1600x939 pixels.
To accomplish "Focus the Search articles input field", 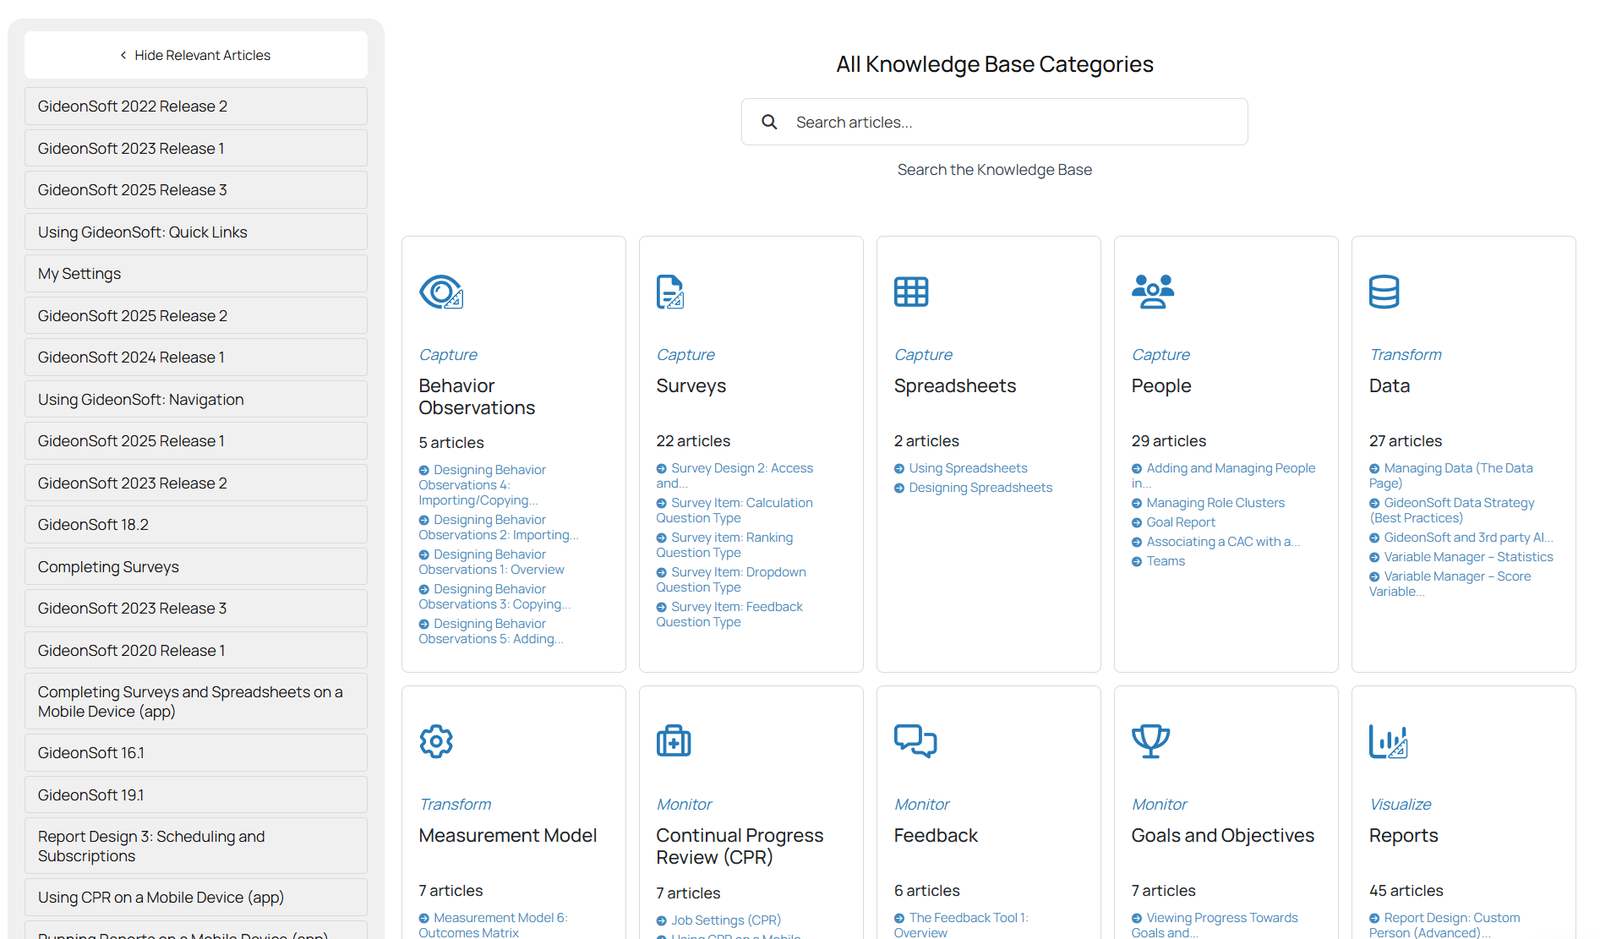I will tap(1010, 122).
